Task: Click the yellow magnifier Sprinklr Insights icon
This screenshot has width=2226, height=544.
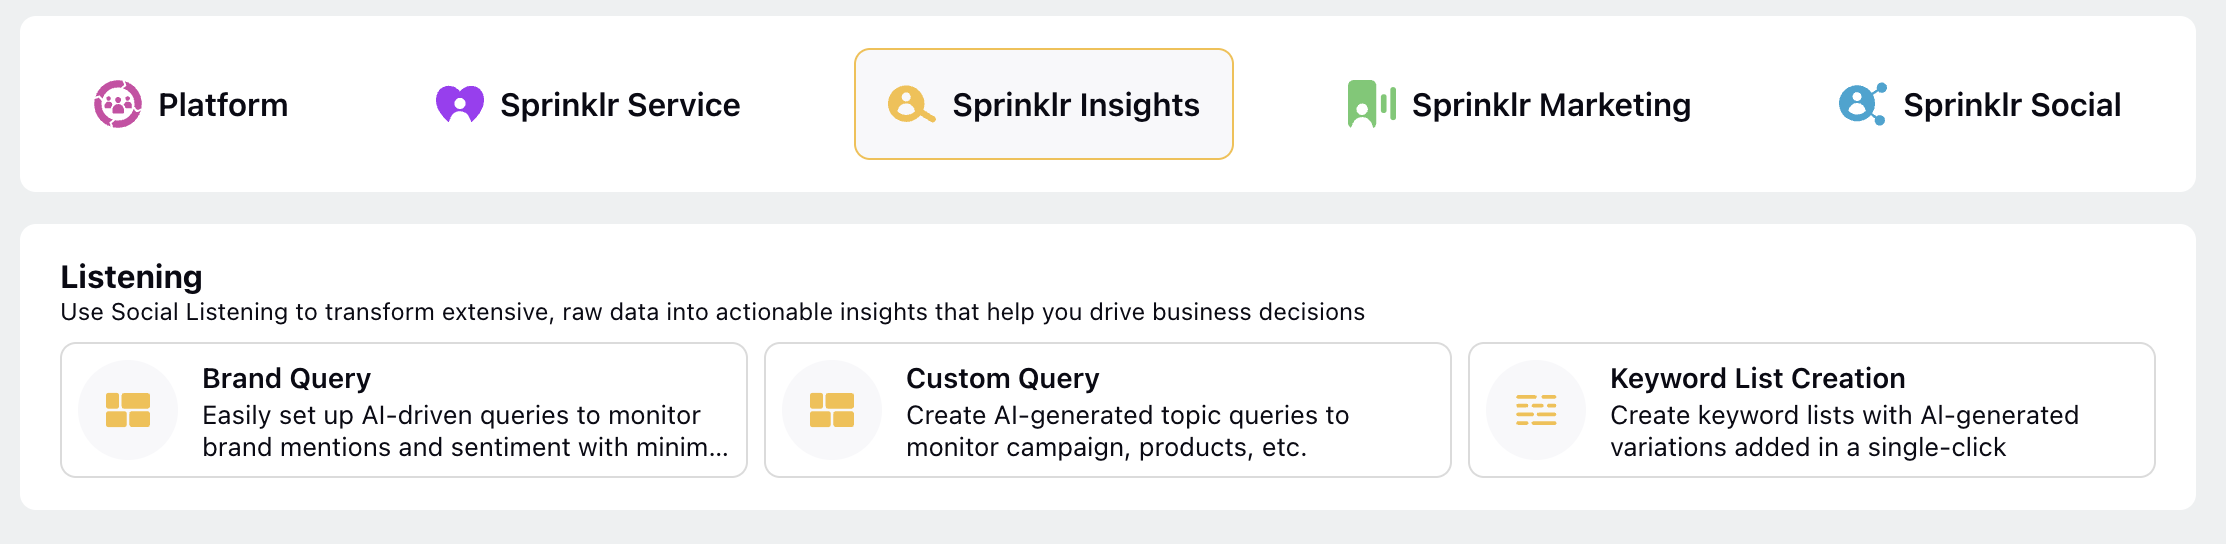Action: [x=911, y=104]
